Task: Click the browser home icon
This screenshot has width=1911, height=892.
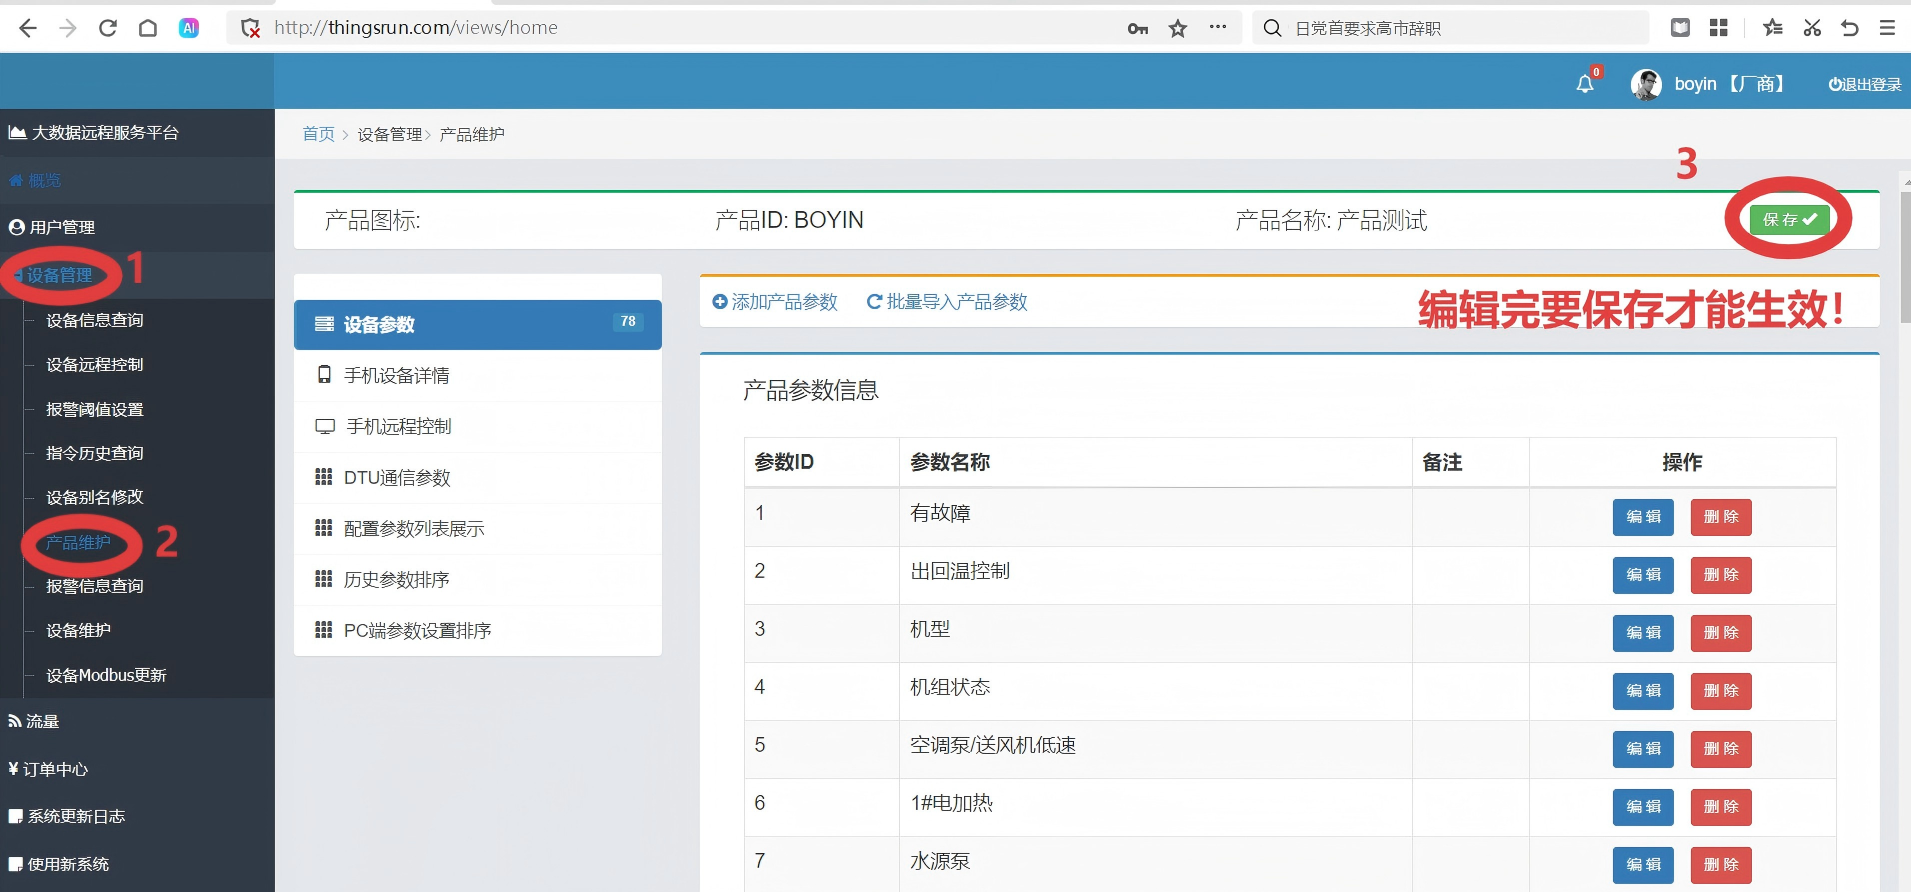Action: tap(148, 28)
